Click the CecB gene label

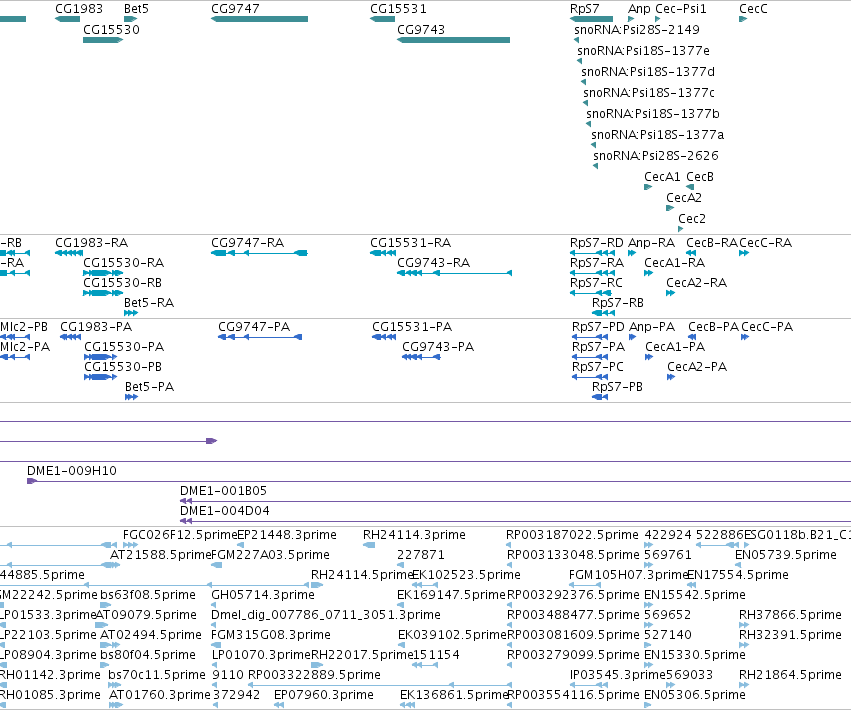click(700, 177)
